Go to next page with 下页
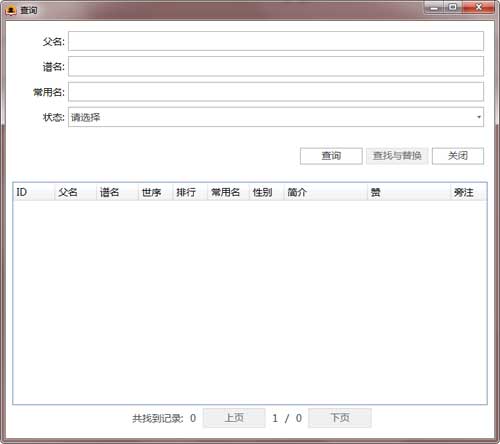Screen dimensions: 500x444 (x=340, y=418)
